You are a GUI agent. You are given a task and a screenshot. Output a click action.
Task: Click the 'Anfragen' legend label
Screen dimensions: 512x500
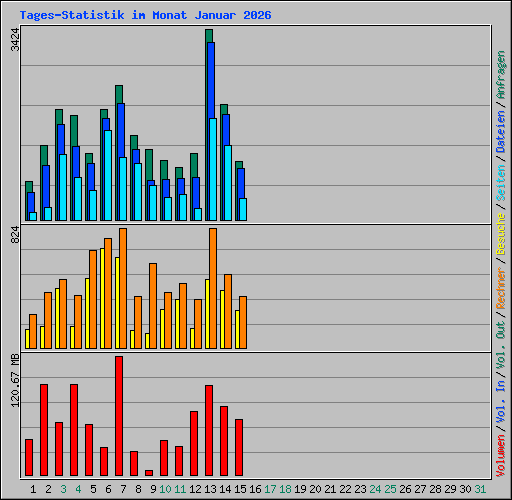tap(501, 75)
